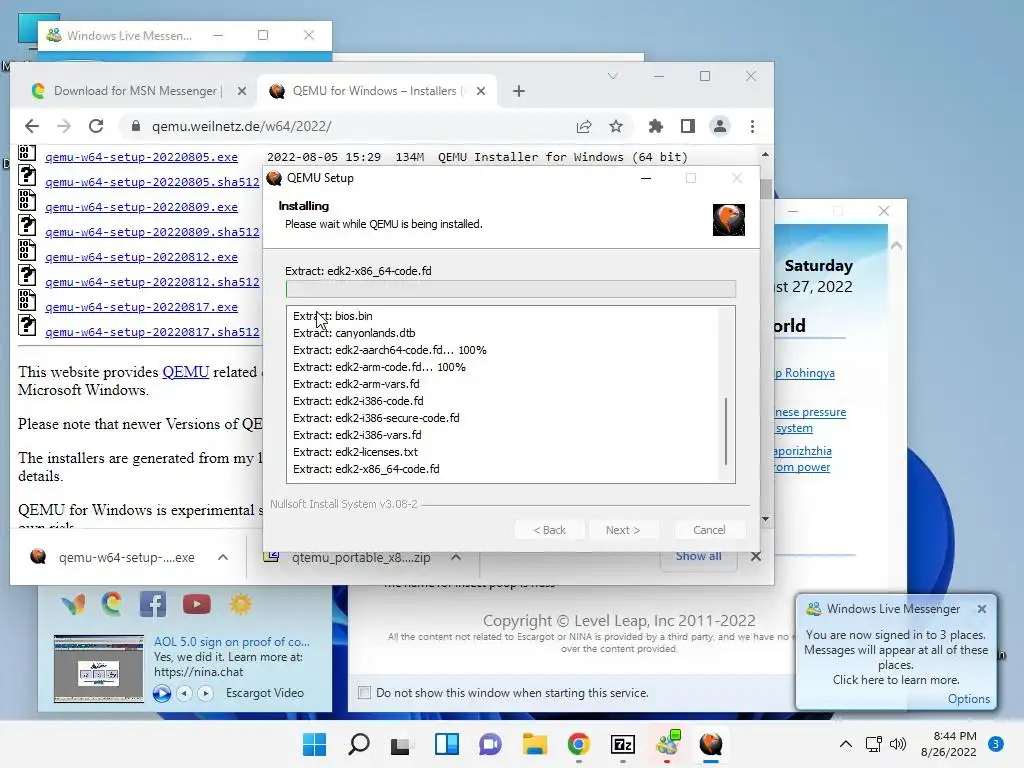Screen dimensions: 1024x768
Task: Expand options for qtemu_portable zip download
Action: coord(456,557)
